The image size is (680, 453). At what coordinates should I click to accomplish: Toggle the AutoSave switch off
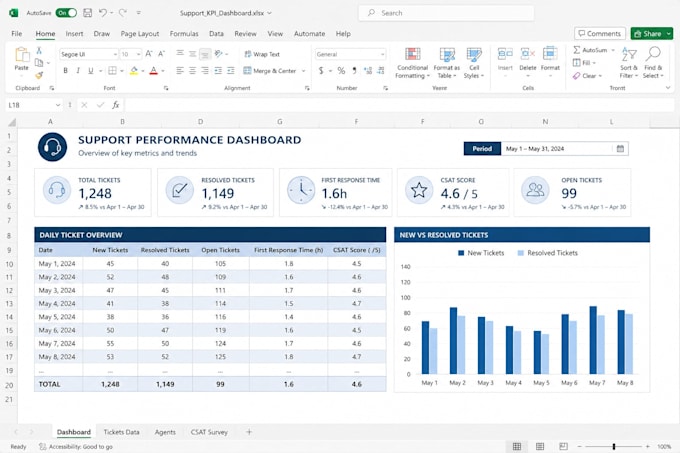pyautogui.click(x=66, y=13)
